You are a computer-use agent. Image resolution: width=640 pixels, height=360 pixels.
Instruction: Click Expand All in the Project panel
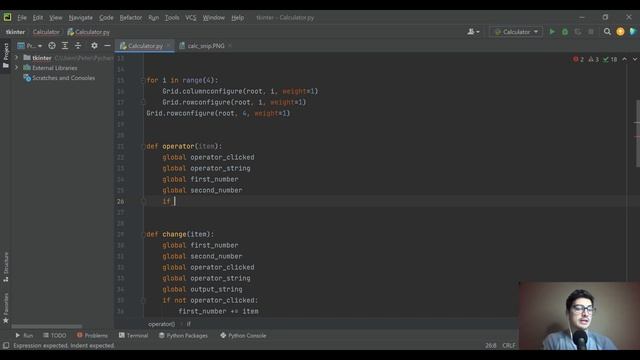(65, 46)
